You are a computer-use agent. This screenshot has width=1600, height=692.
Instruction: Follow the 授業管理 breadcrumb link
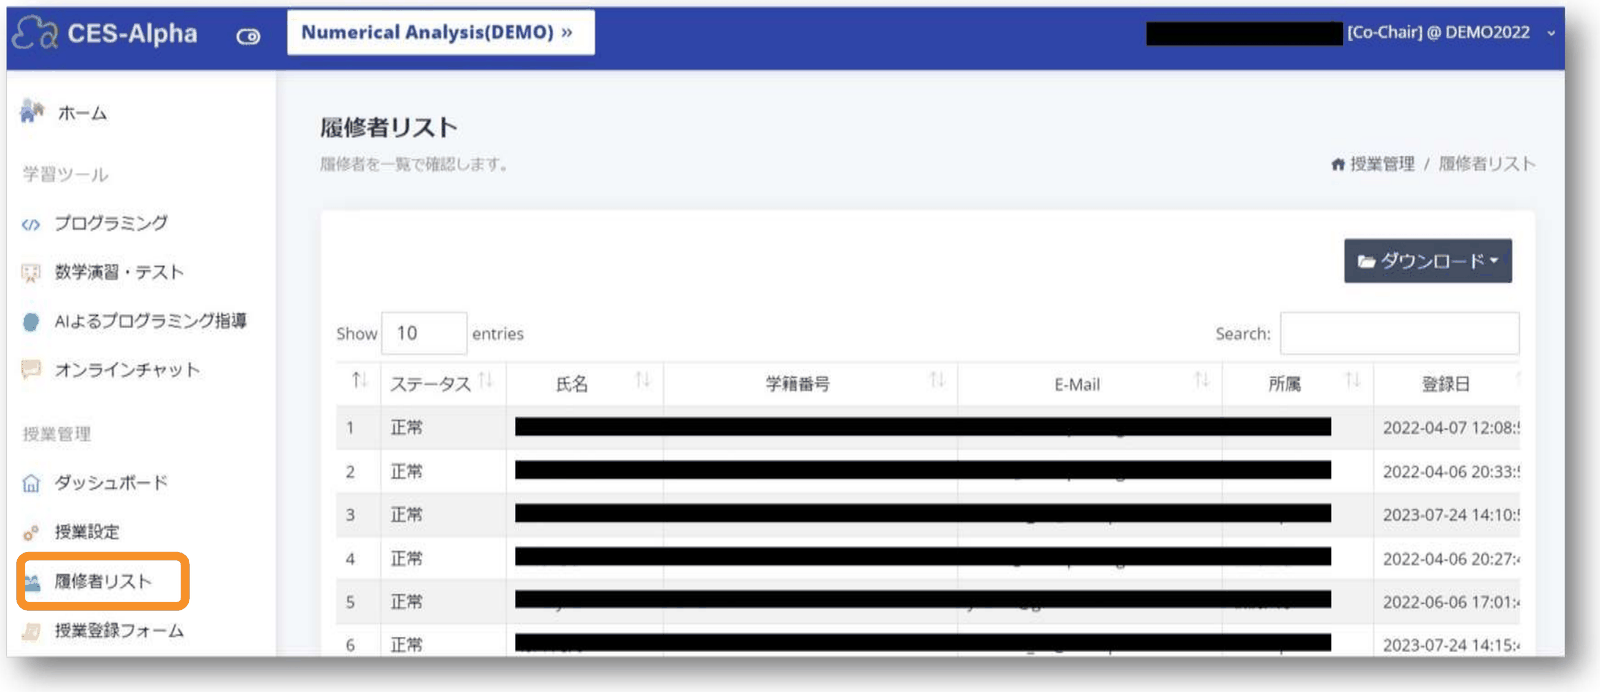1383,164
